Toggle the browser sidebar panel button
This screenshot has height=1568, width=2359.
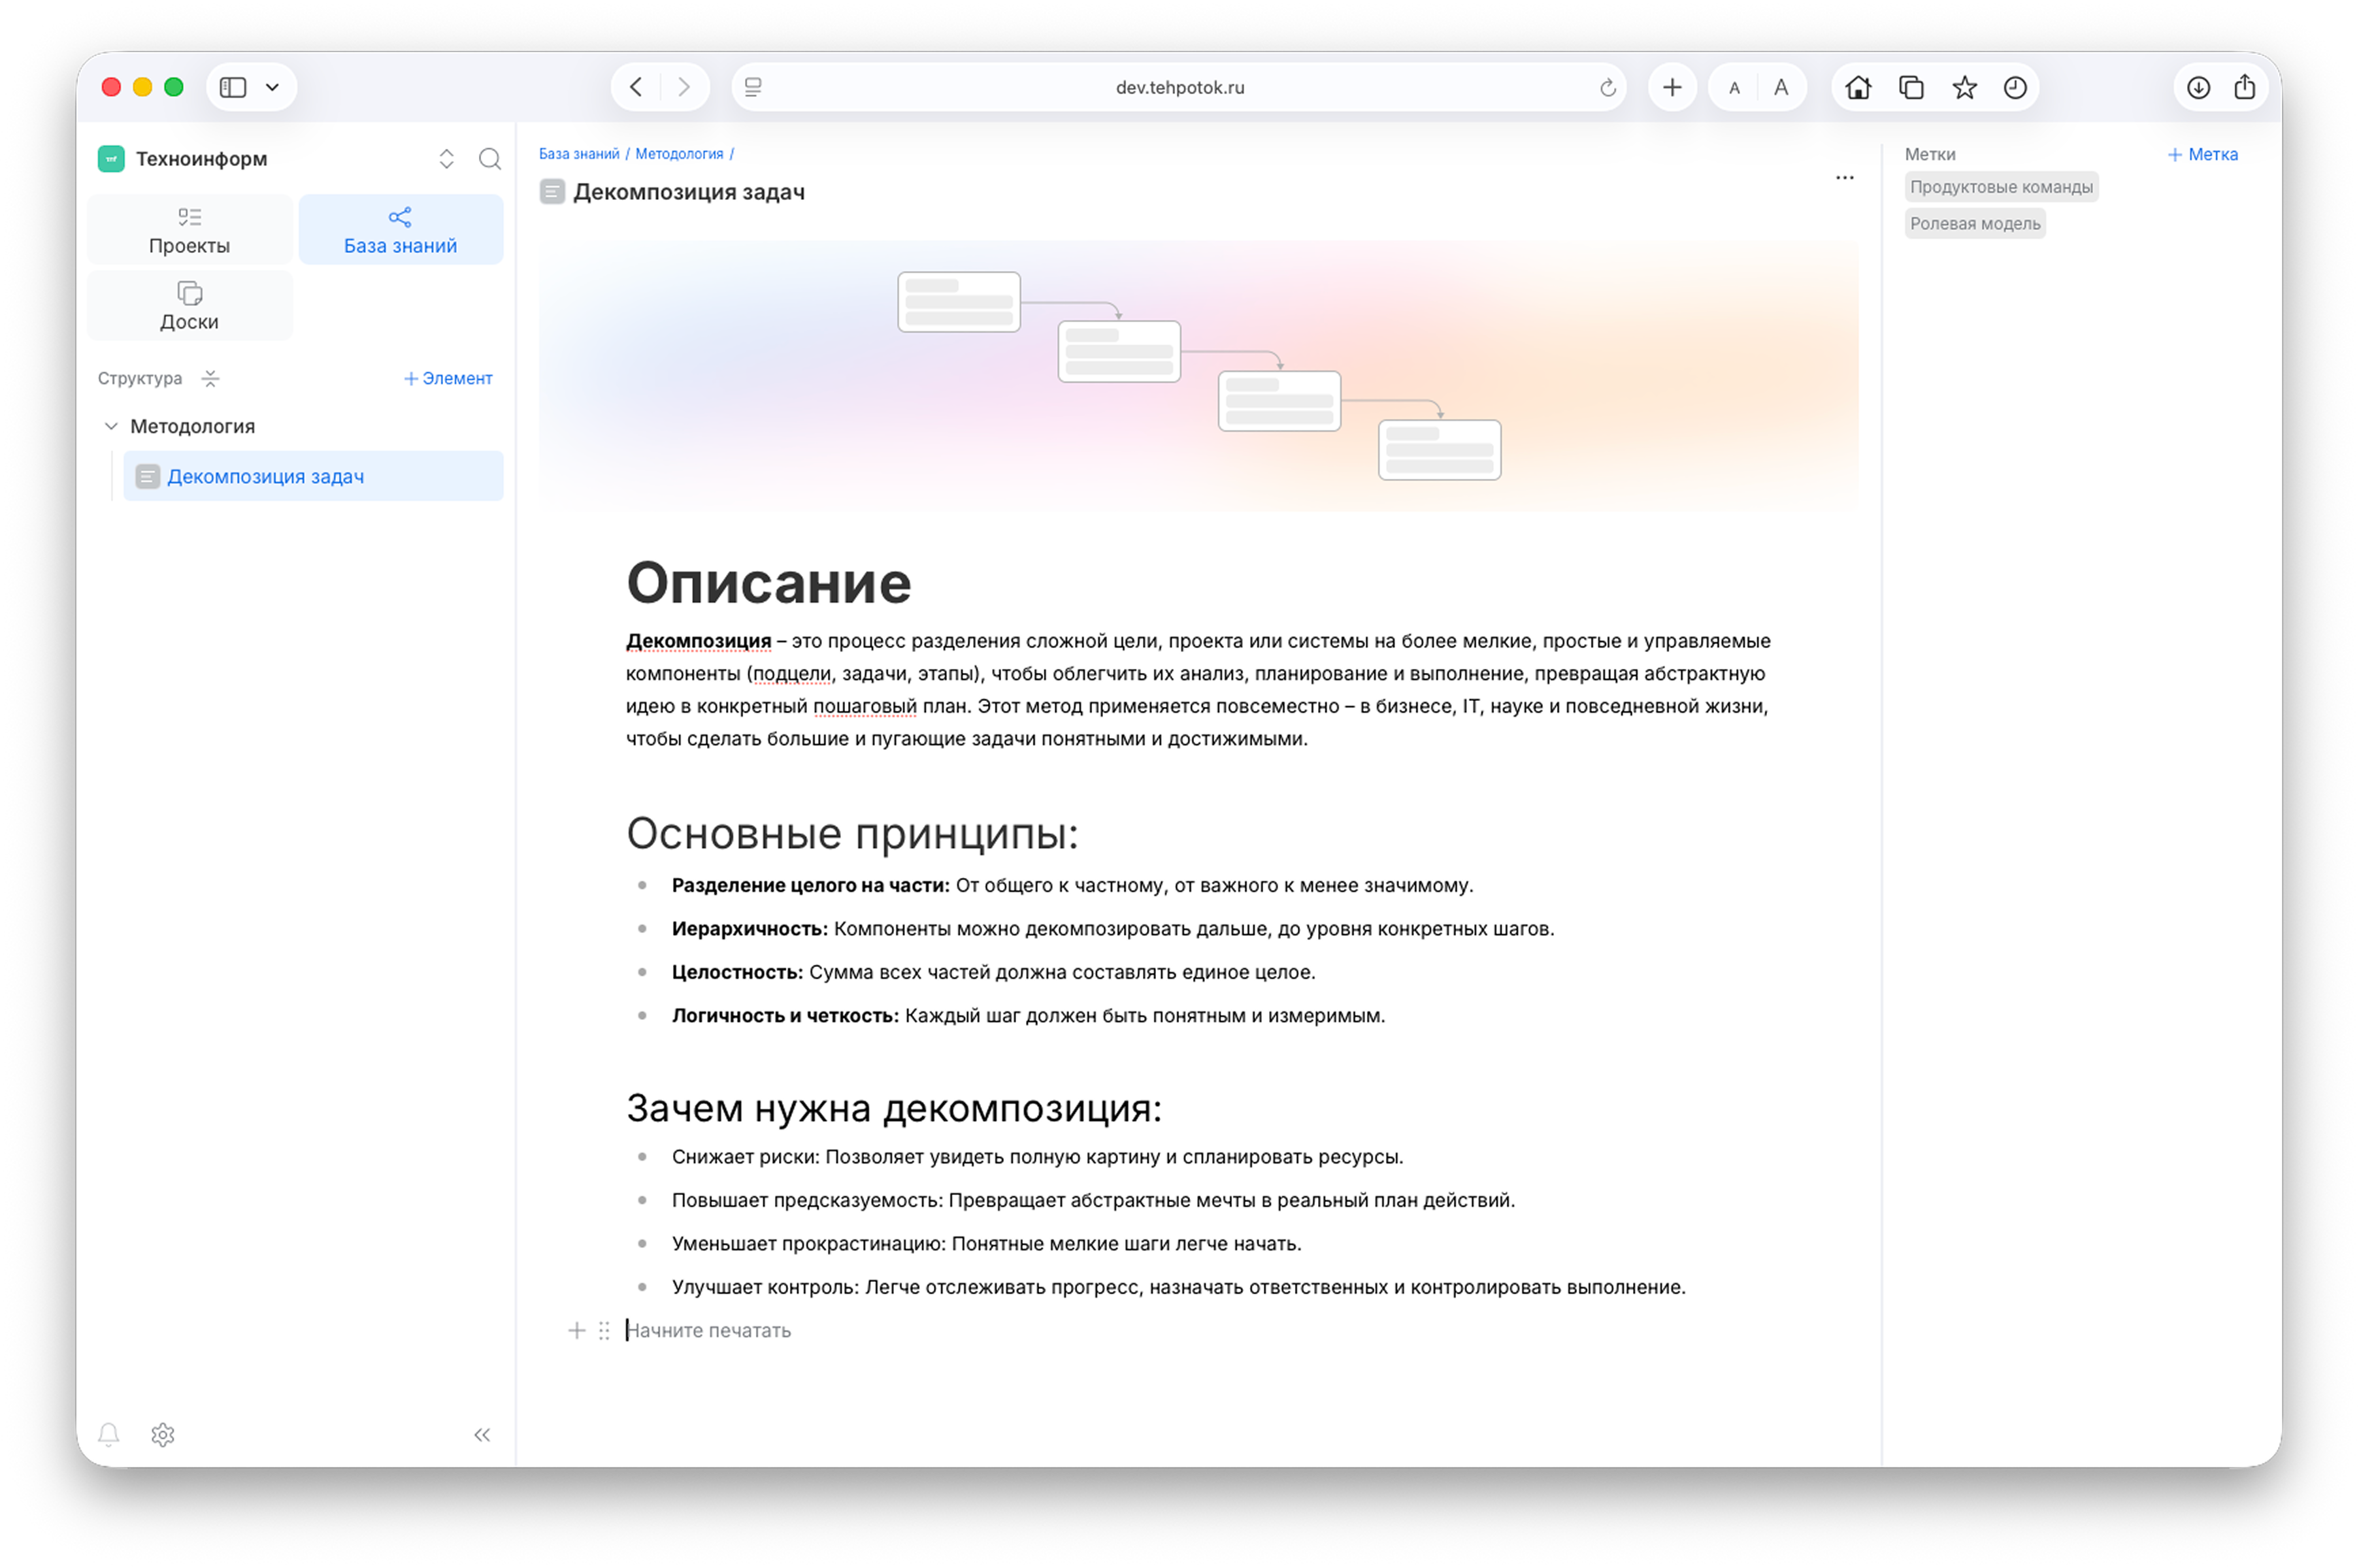pos(233,87)
